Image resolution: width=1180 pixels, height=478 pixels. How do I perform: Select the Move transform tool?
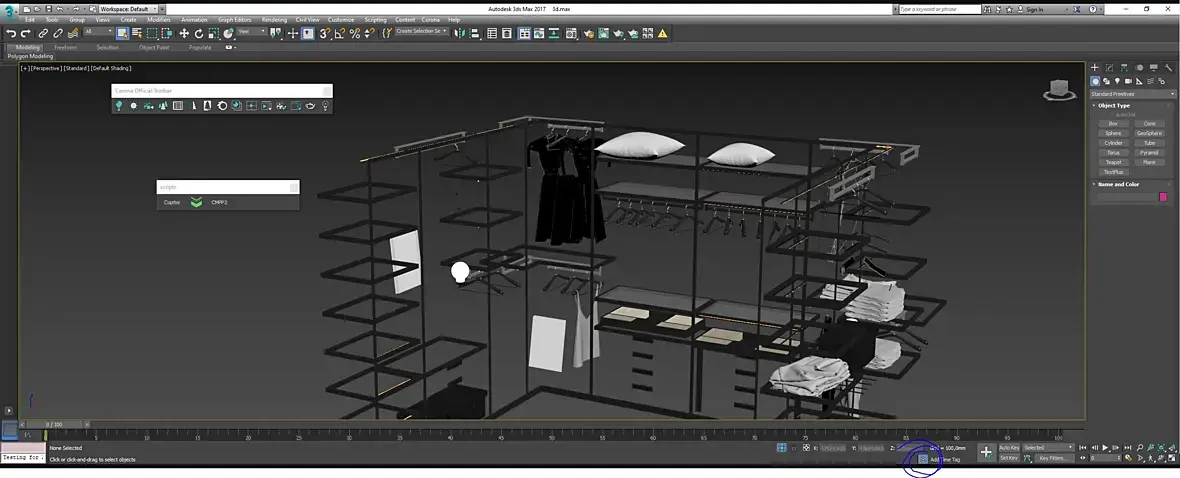[x=184, y=33]
